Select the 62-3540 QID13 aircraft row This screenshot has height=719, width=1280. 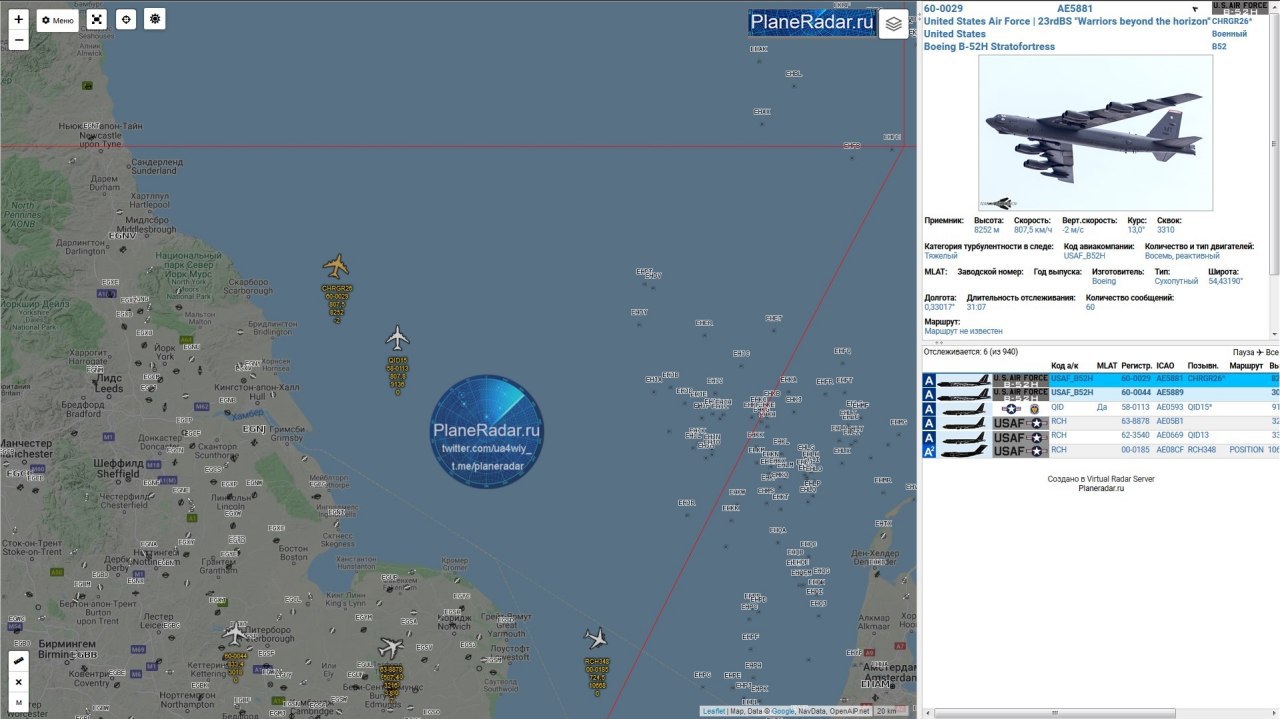[1100, 436]
